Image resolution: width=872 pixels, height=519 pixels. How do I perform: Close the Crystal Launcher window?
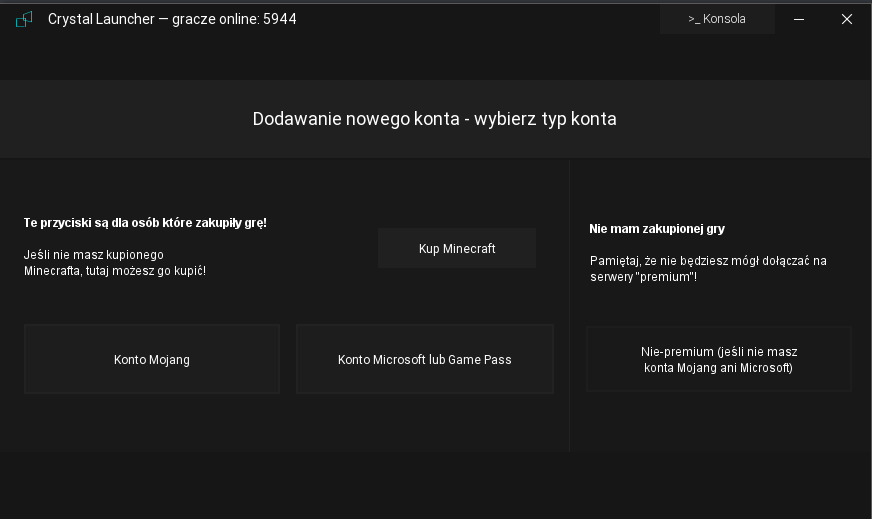(x=846, y=19)
